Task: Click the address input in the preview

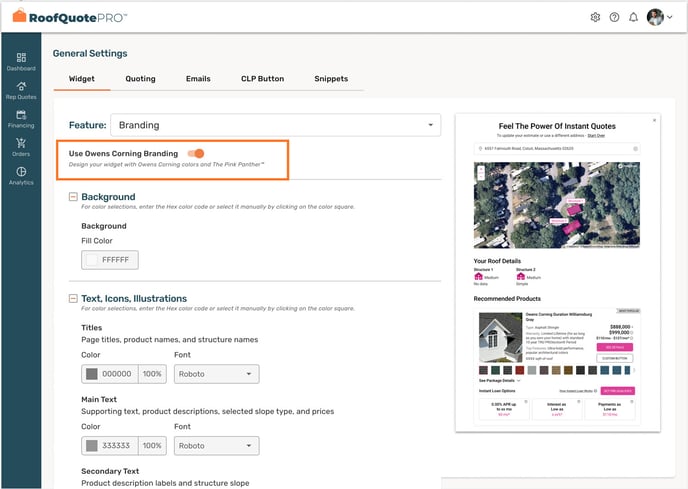Action: pos(557,149)
